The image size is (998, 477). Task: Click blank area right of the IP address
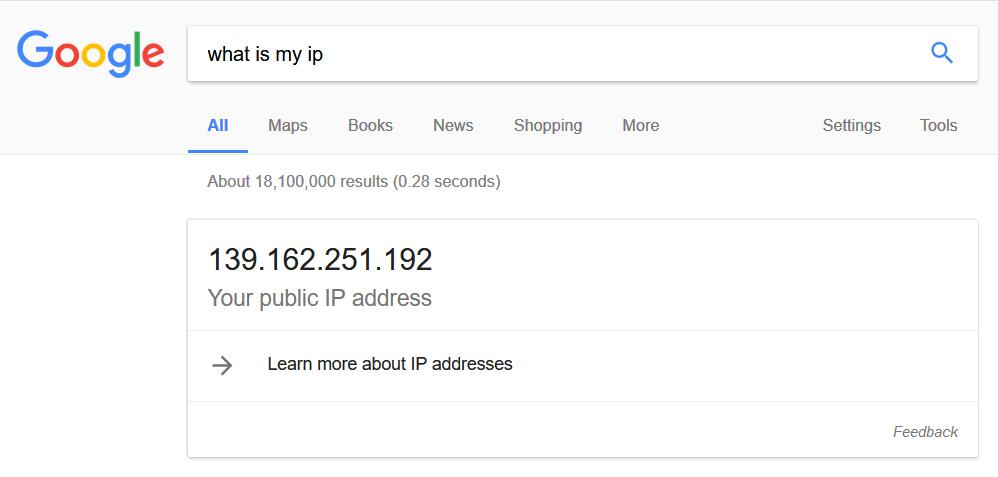[x=700, y=260]
